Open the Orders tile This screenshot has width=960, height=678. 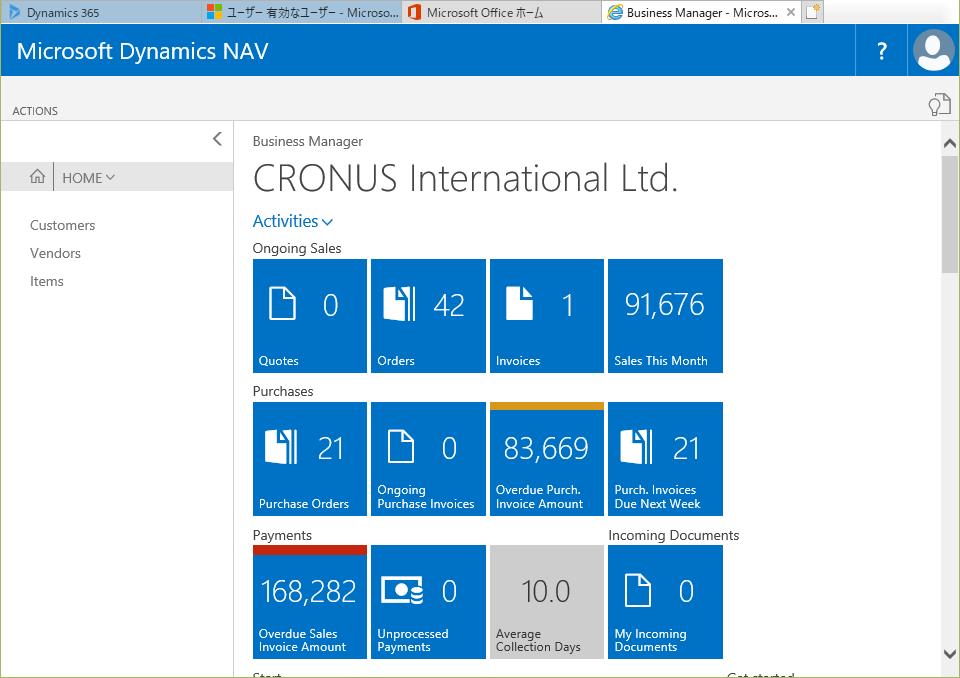(428, 316)
